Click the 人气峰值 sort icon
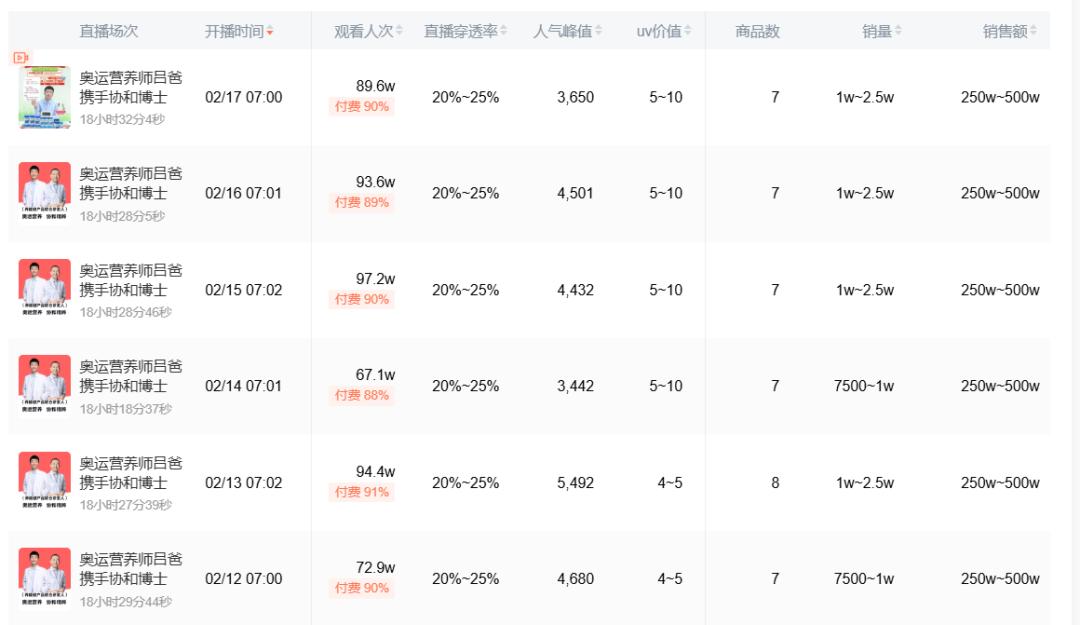This screenshot has height=625, width=1080. pos(598,32)
